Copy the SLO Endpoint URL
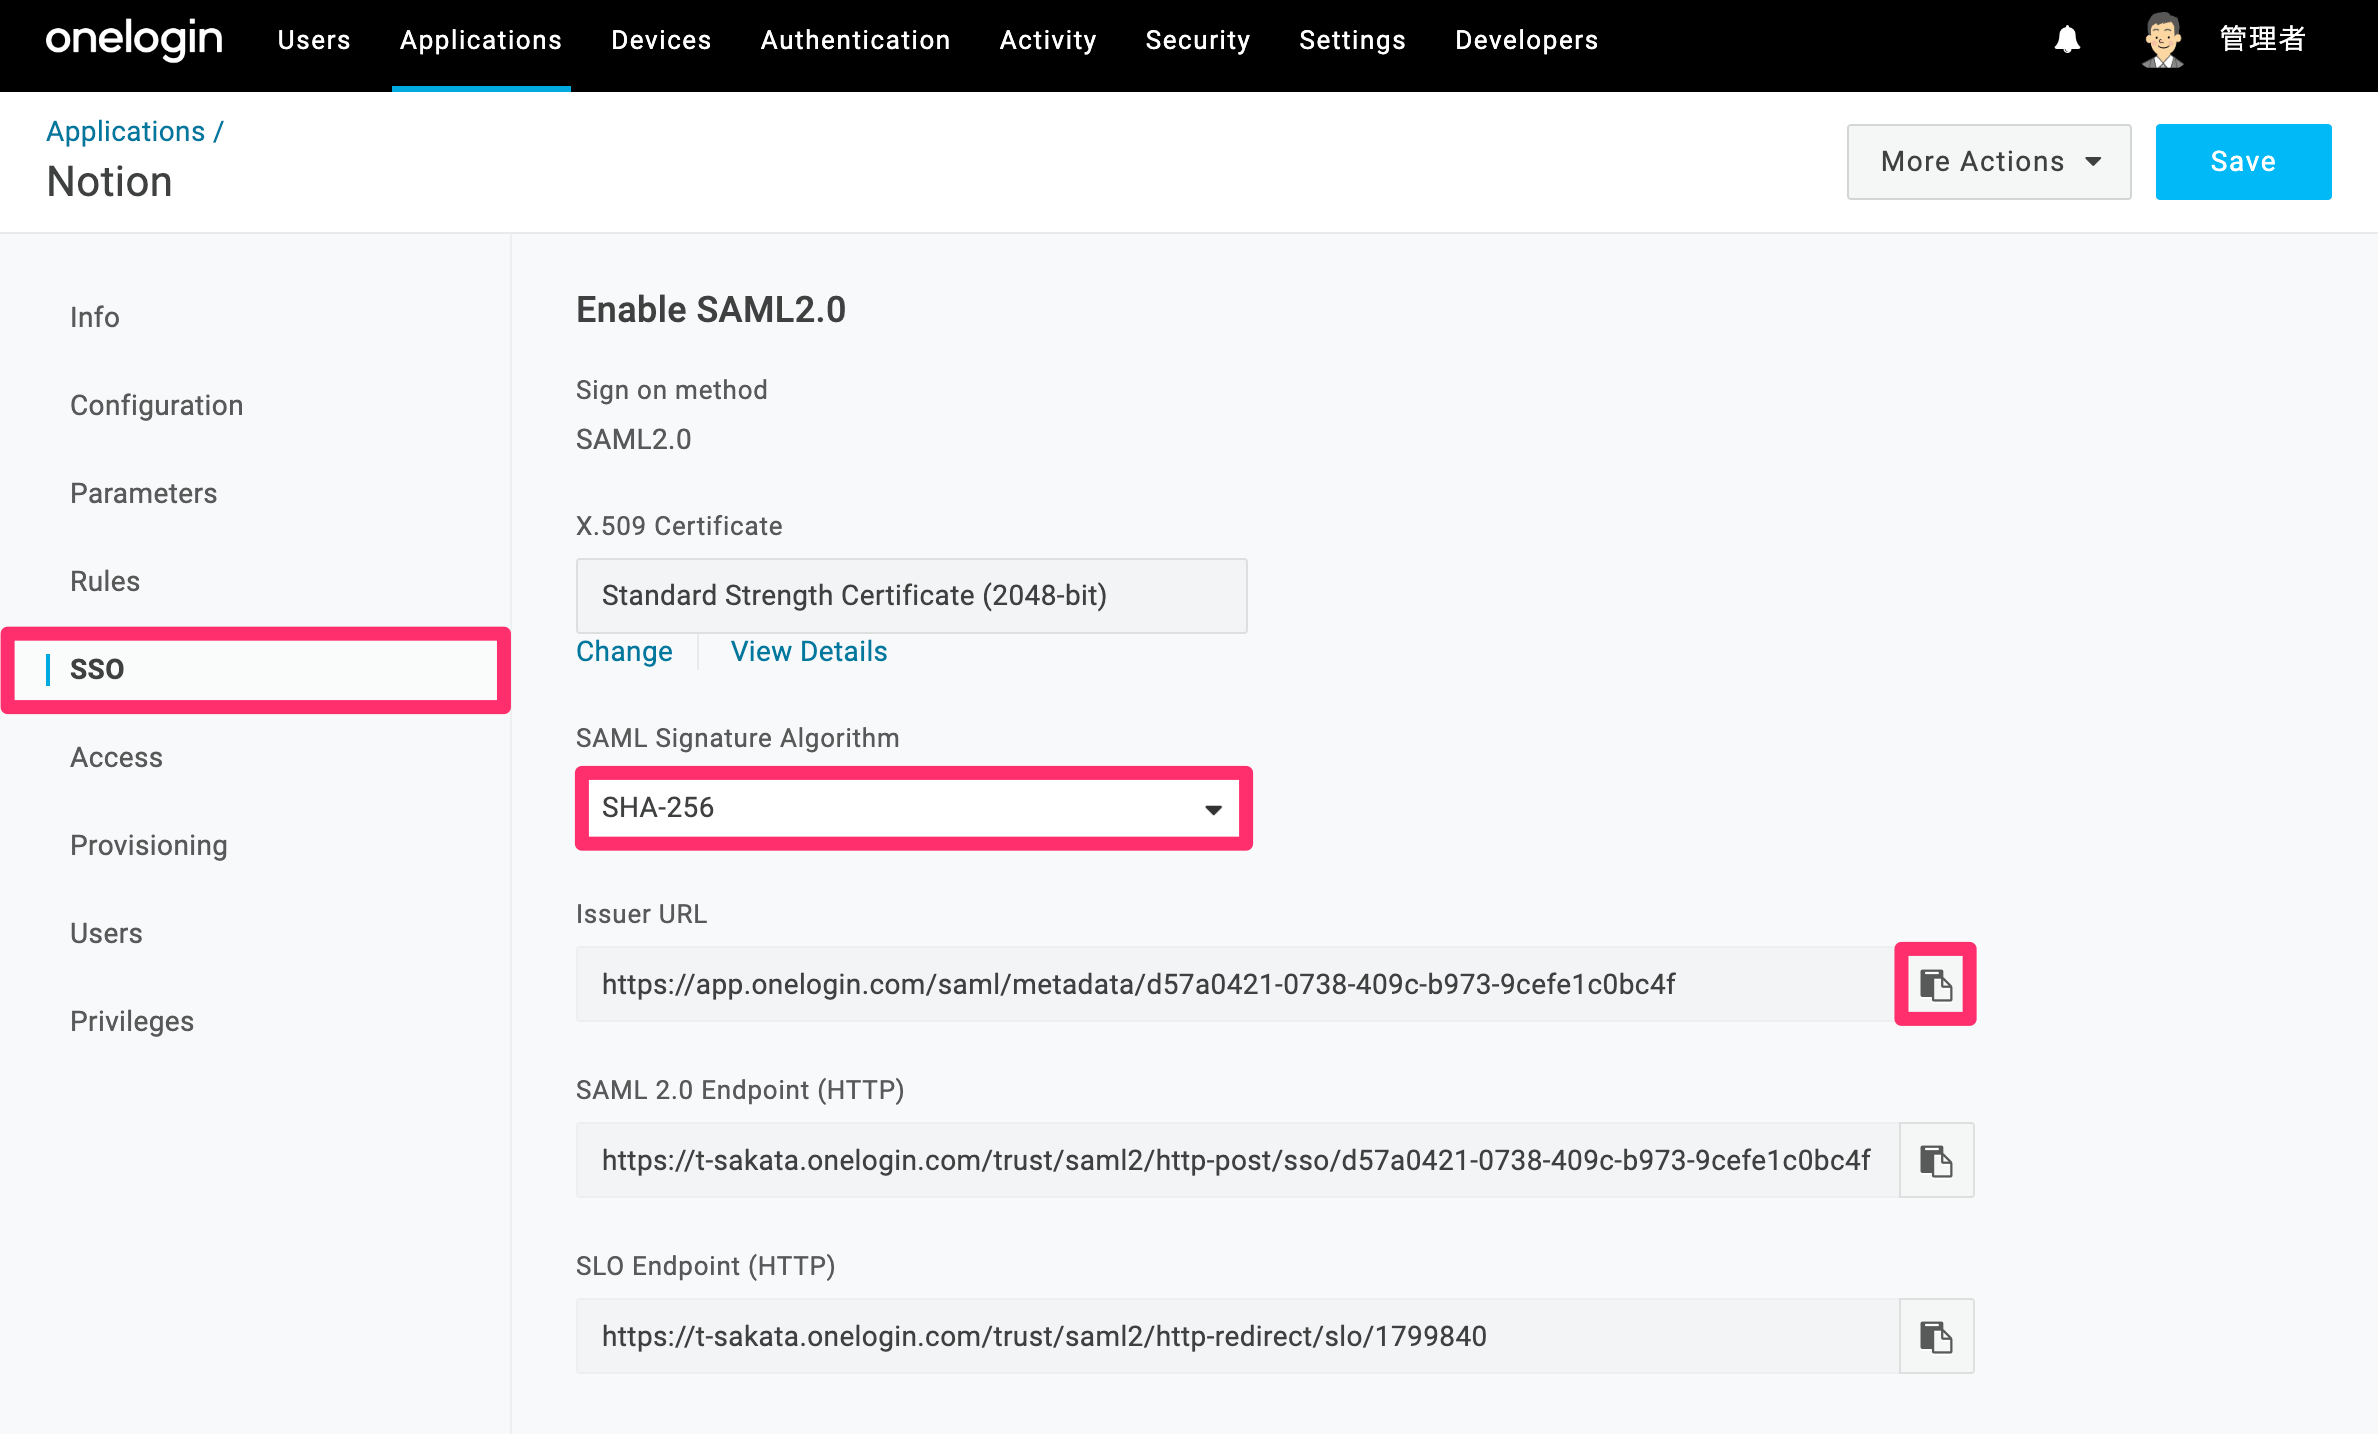Image resolution: width=2378 pixels, height=1434 pixels. pos(1936,1336)
